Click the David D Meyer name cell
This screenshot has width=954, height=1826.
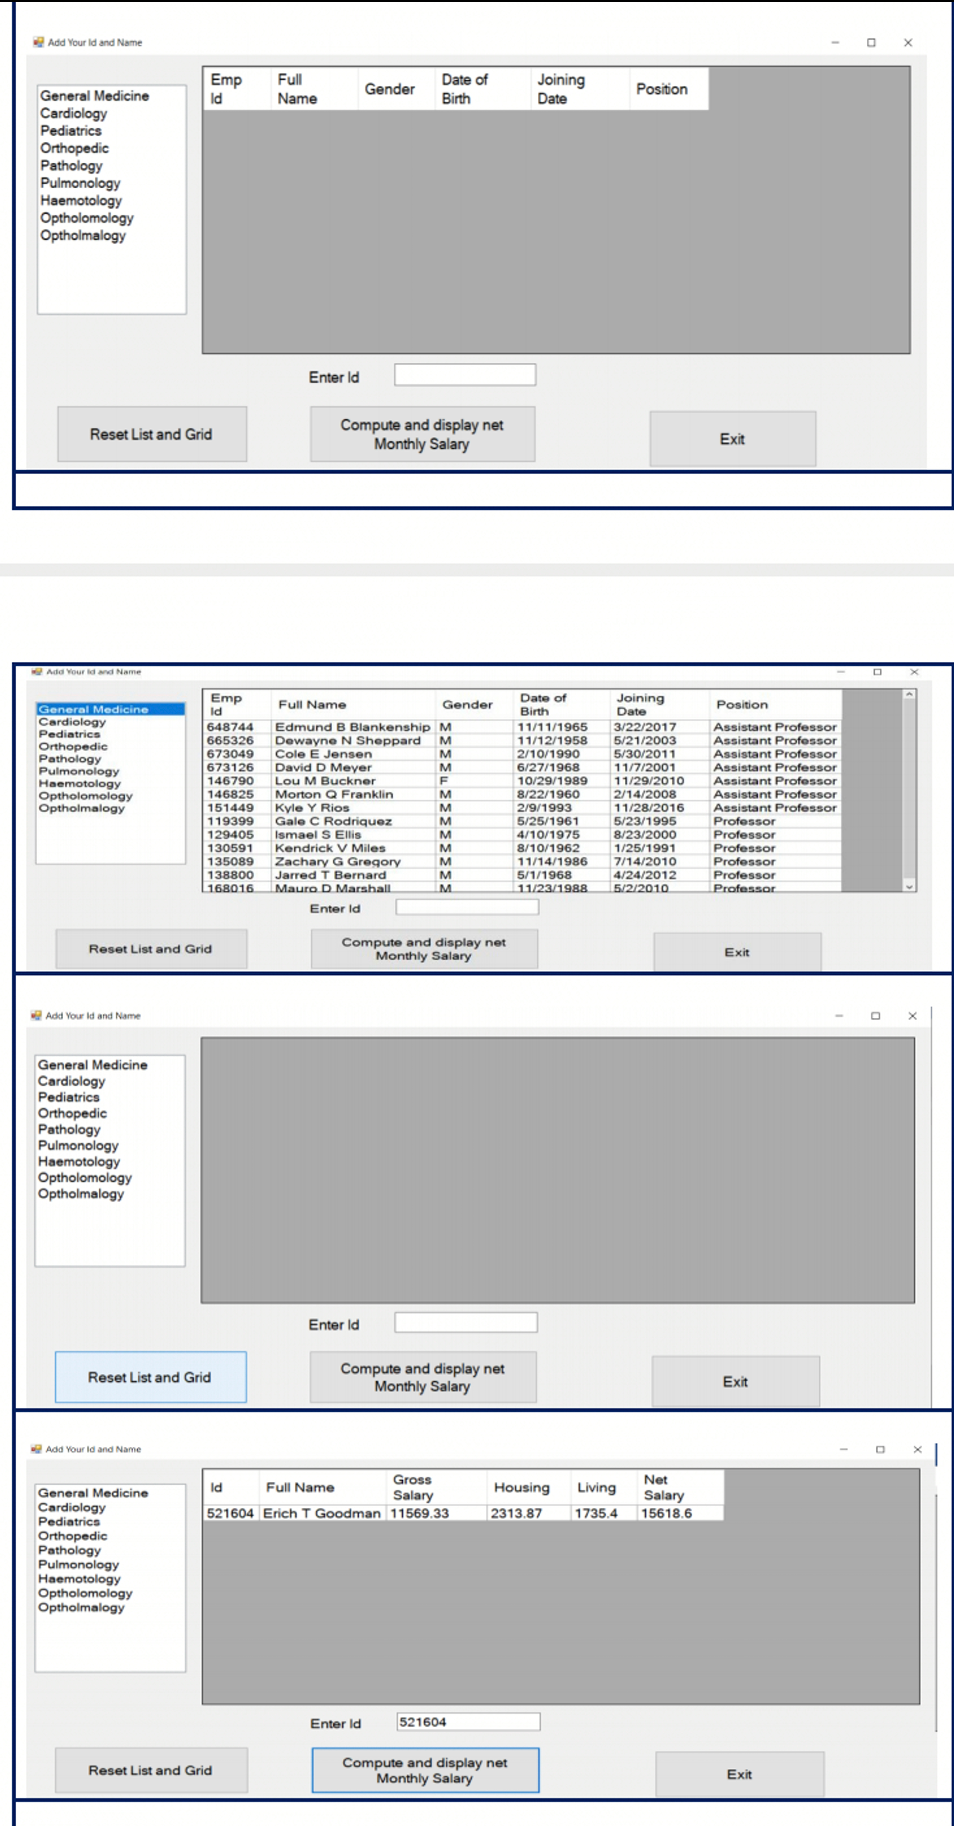click(x=353, y=768)
